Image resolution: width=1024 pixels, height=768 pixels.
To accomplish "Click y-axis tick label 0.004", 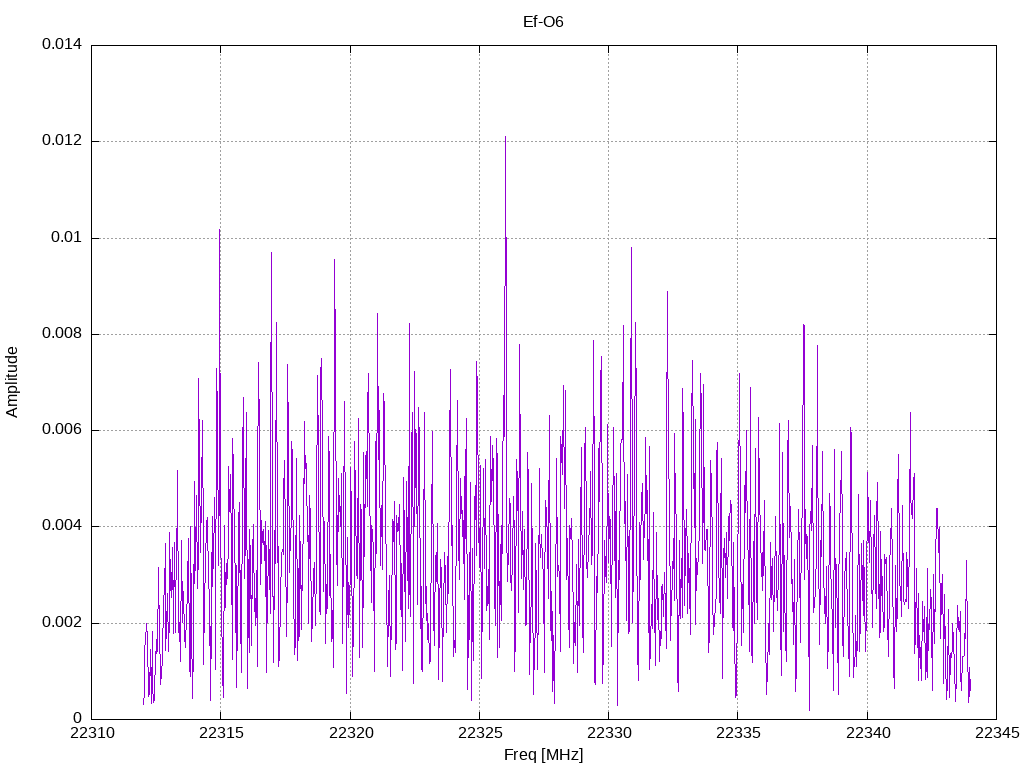I will [x=62, y=526].
